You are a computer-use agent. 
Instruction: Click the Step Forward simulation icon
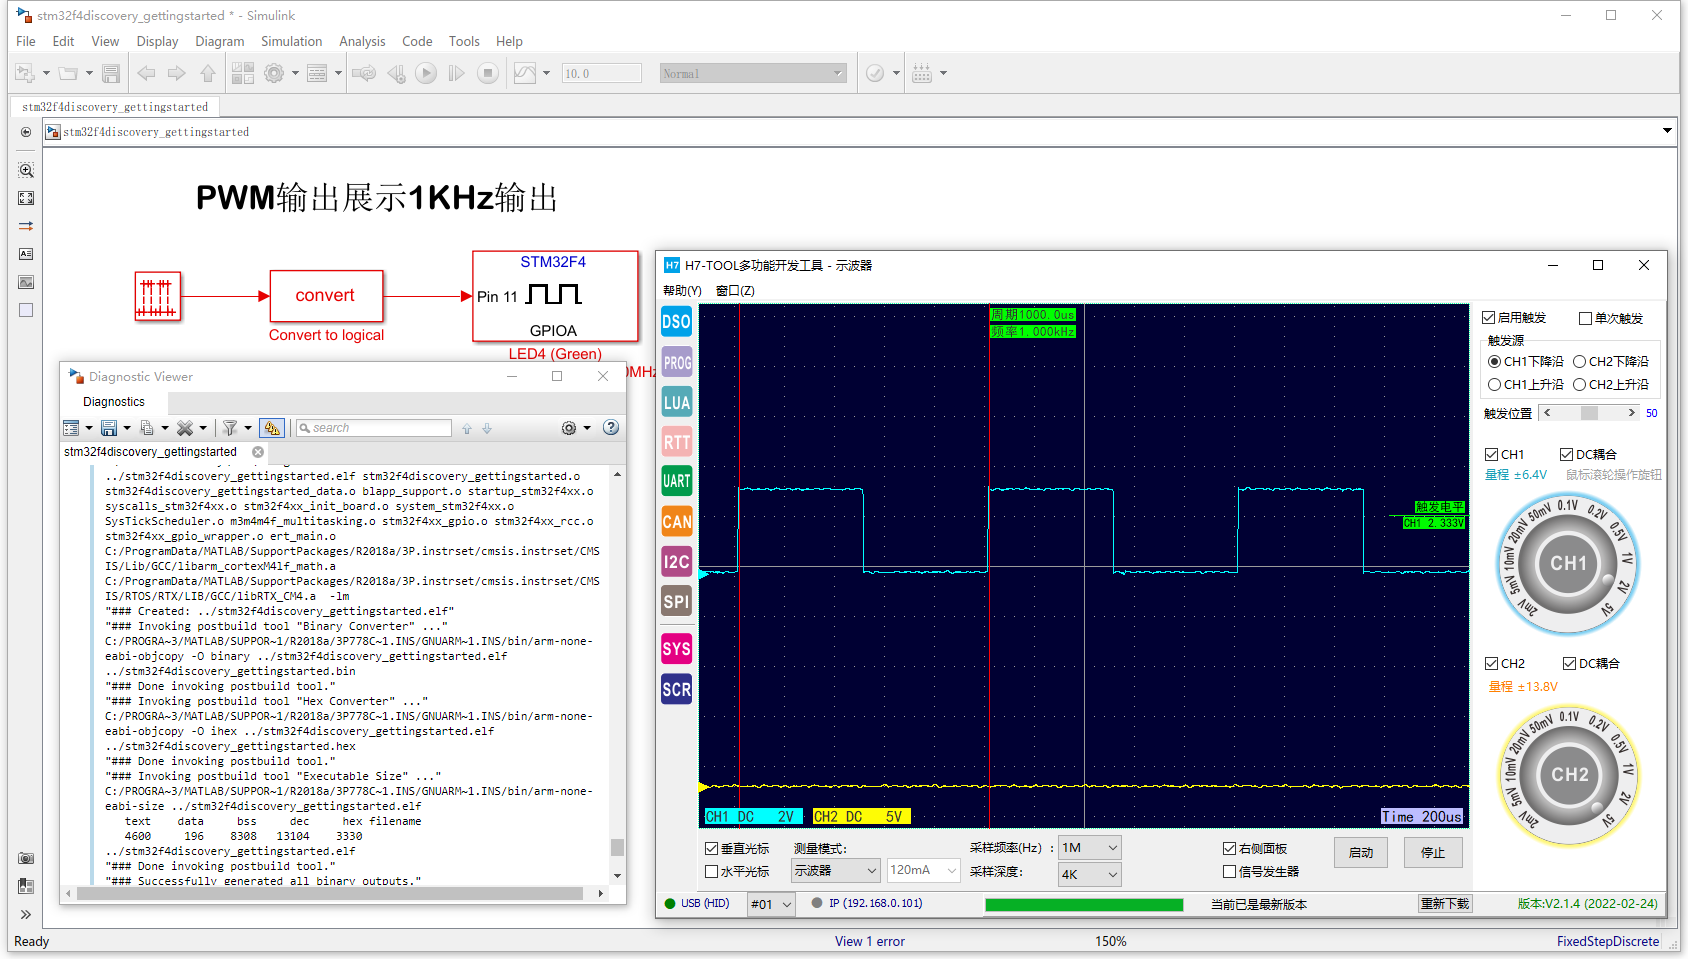coord(457,73)
